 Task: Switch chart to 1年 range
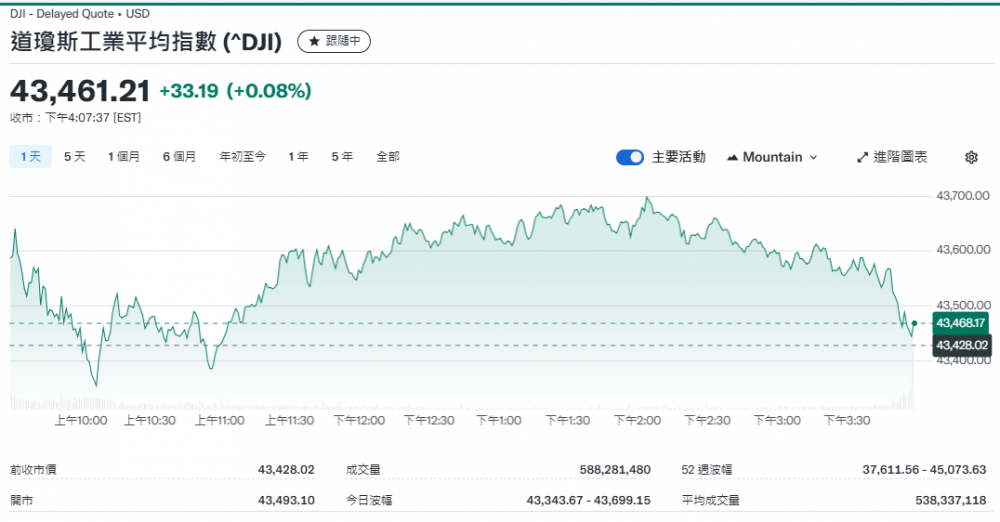click(298, 156)
